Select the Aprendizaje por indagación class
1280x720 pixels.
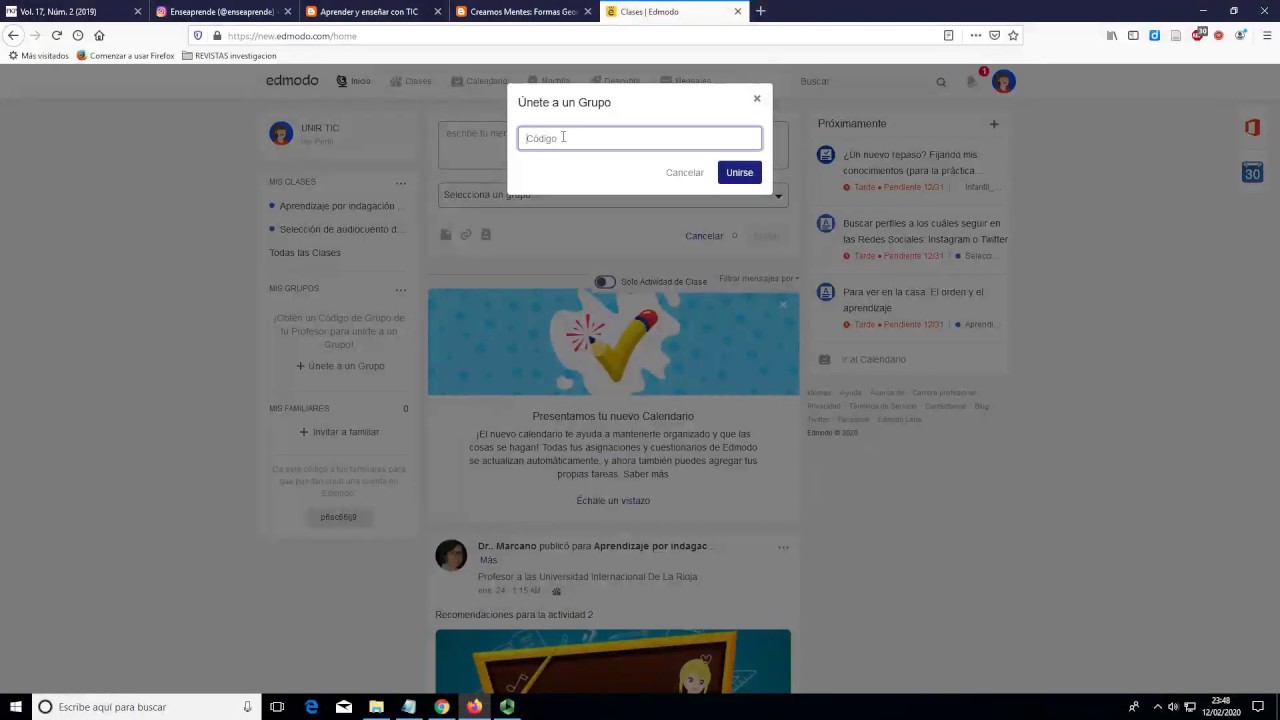coord(337,205)
